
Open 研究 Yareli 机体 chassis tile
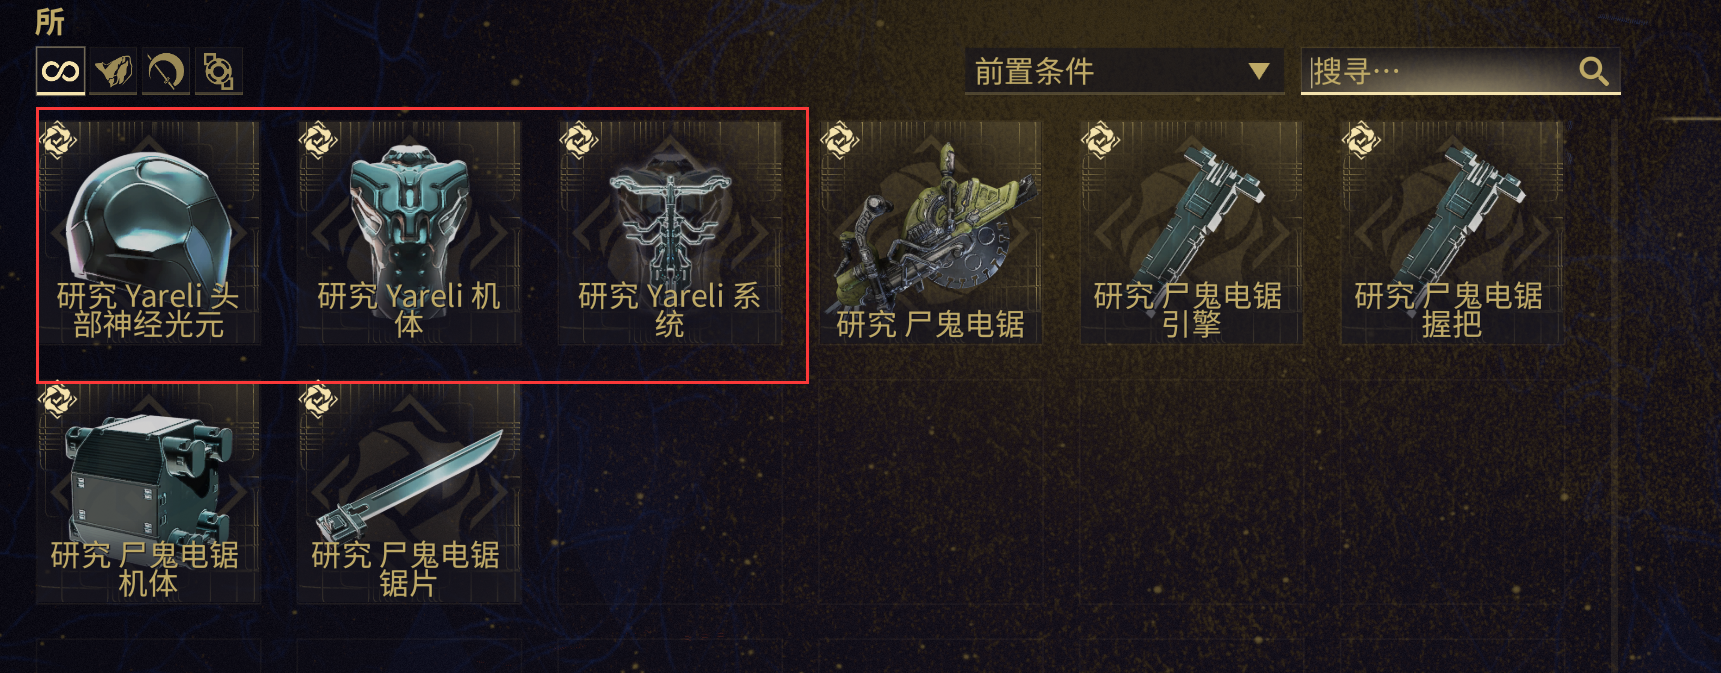pos(409,233)
